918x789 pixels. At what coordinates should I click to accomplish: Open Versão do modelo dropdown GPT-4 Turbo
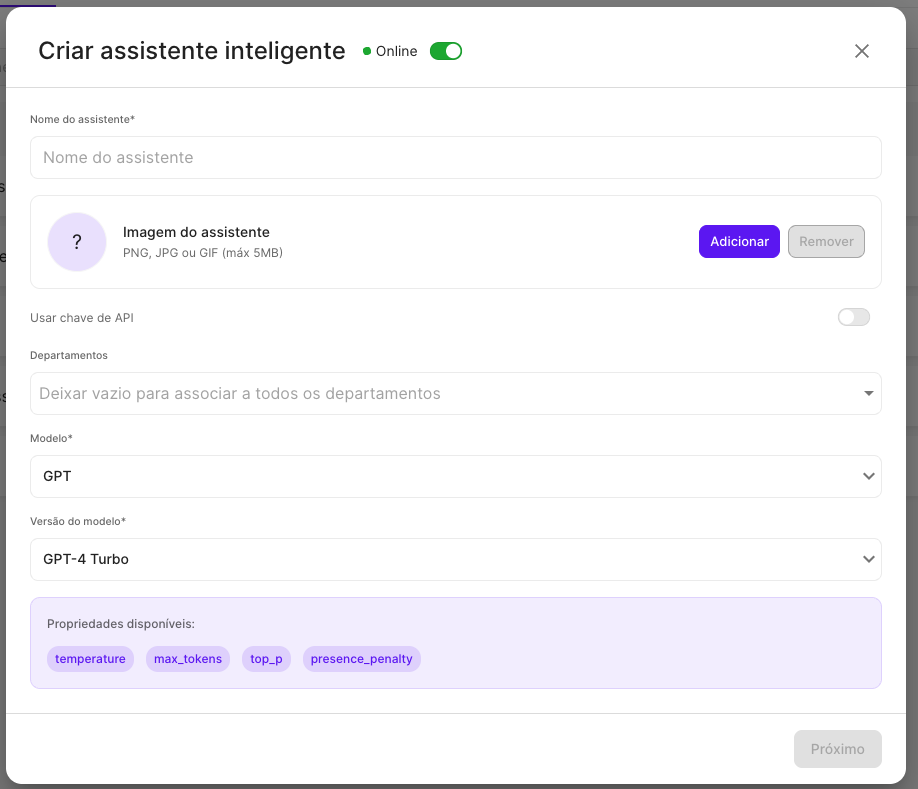(x=440, y=560)
